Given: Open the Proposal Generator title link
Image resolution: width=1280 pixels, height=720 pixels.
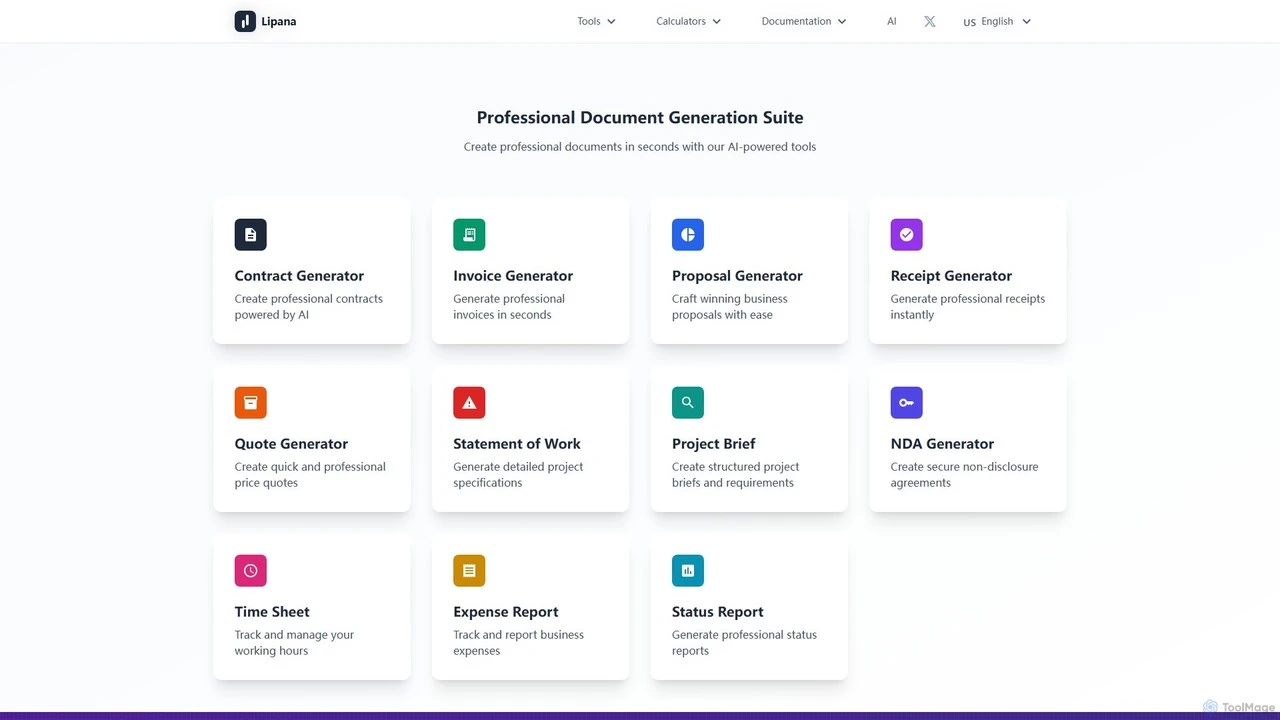Looking at the screenshot, I should click(x=737, y=276).
